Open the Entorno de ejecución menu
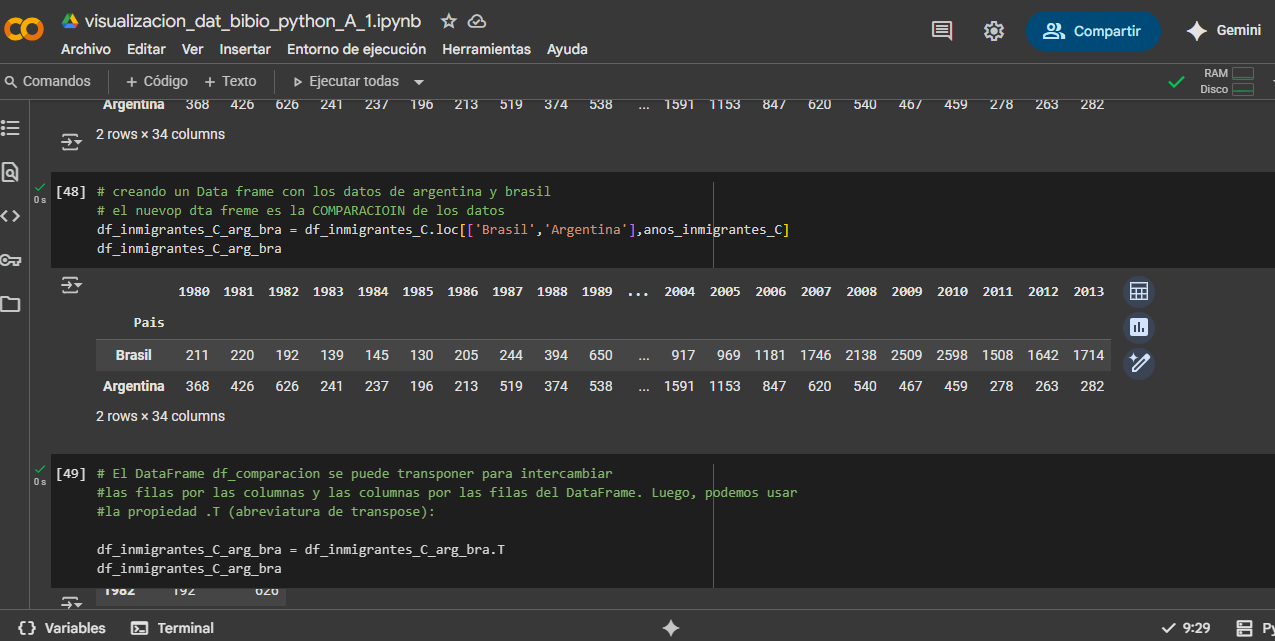1275x641 pixels. [x=356, y=49]
